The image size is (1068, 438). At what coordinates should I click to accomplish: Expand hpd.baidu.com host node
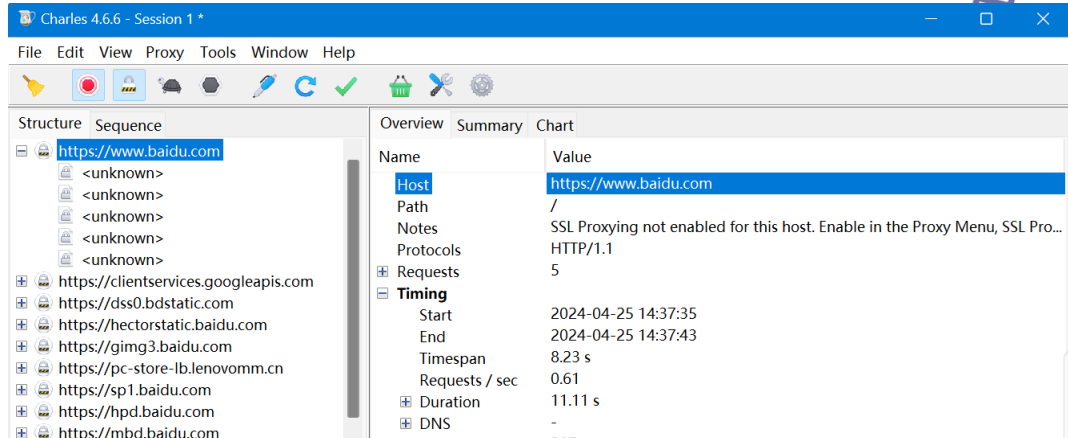pyautogui.click(x=22, y=411)
